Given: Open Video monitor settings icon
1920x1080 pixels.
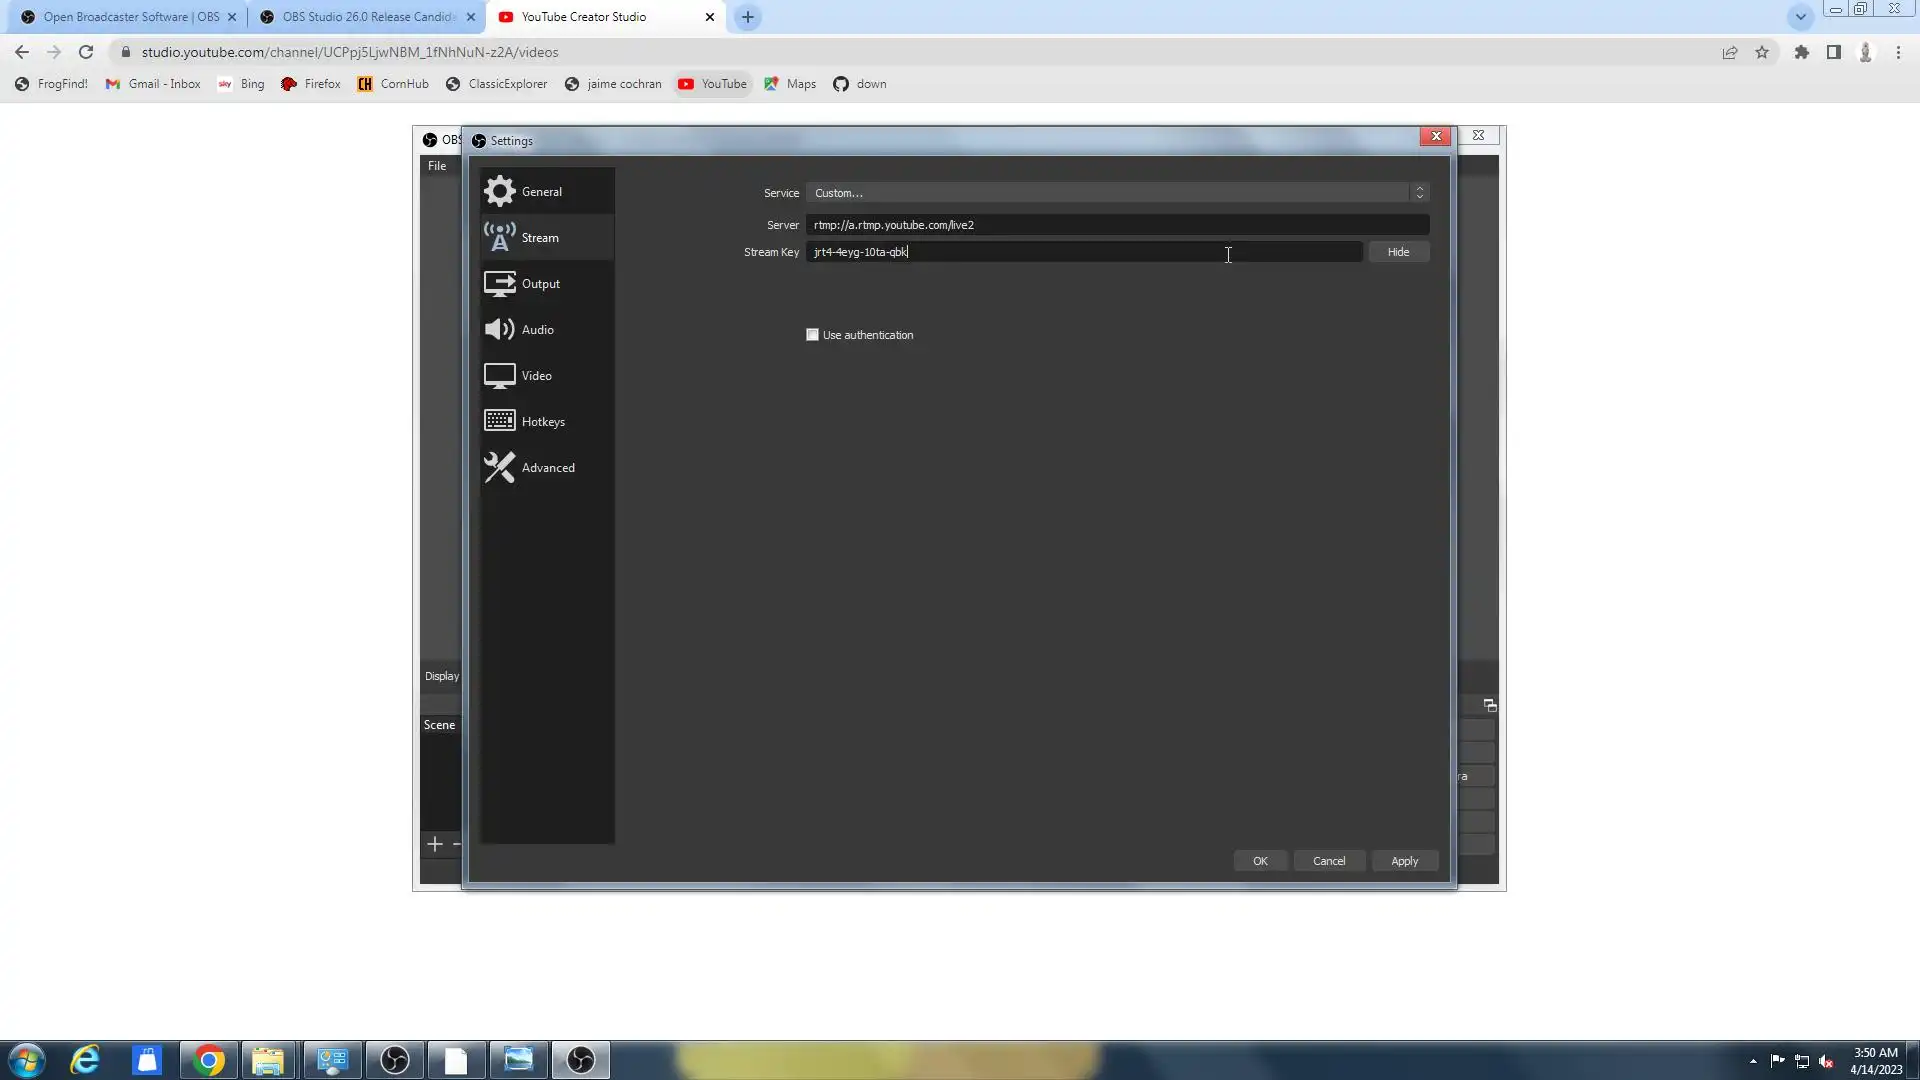Looking at the screenshot, I should (499, 375).
